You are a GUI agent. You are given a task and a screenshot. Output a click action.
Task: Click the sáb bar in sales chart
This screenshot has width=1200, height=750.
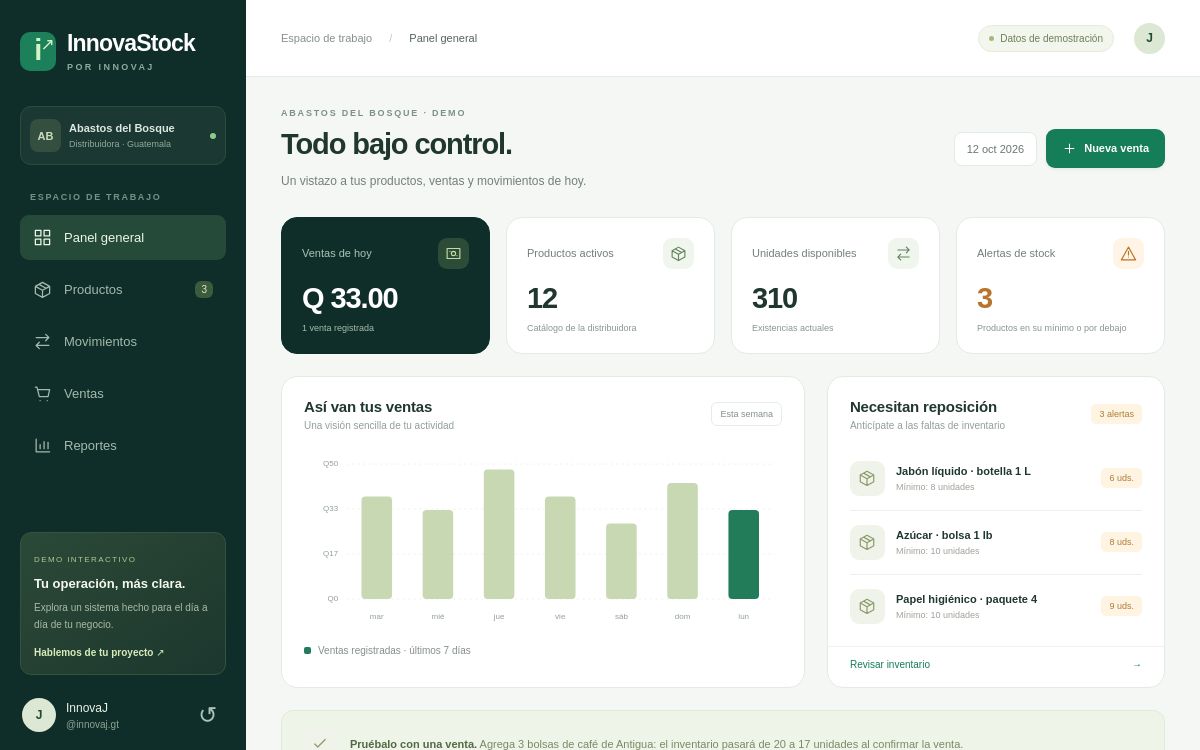tap(621, 561)
